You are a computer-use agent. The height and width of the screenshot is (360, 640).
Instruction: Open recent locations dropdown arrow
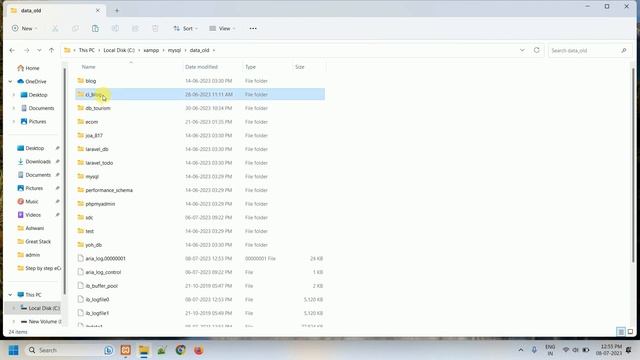[x=39, y=50]
